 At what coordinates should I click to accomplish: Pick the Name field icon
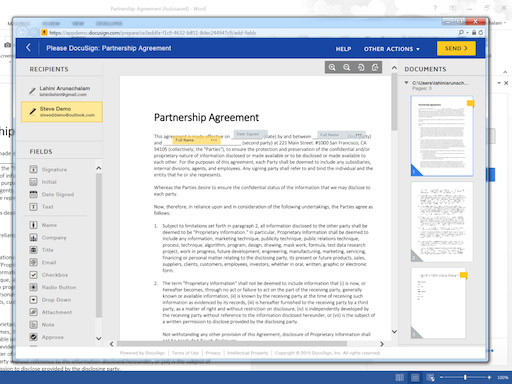[x=33, y=225]
